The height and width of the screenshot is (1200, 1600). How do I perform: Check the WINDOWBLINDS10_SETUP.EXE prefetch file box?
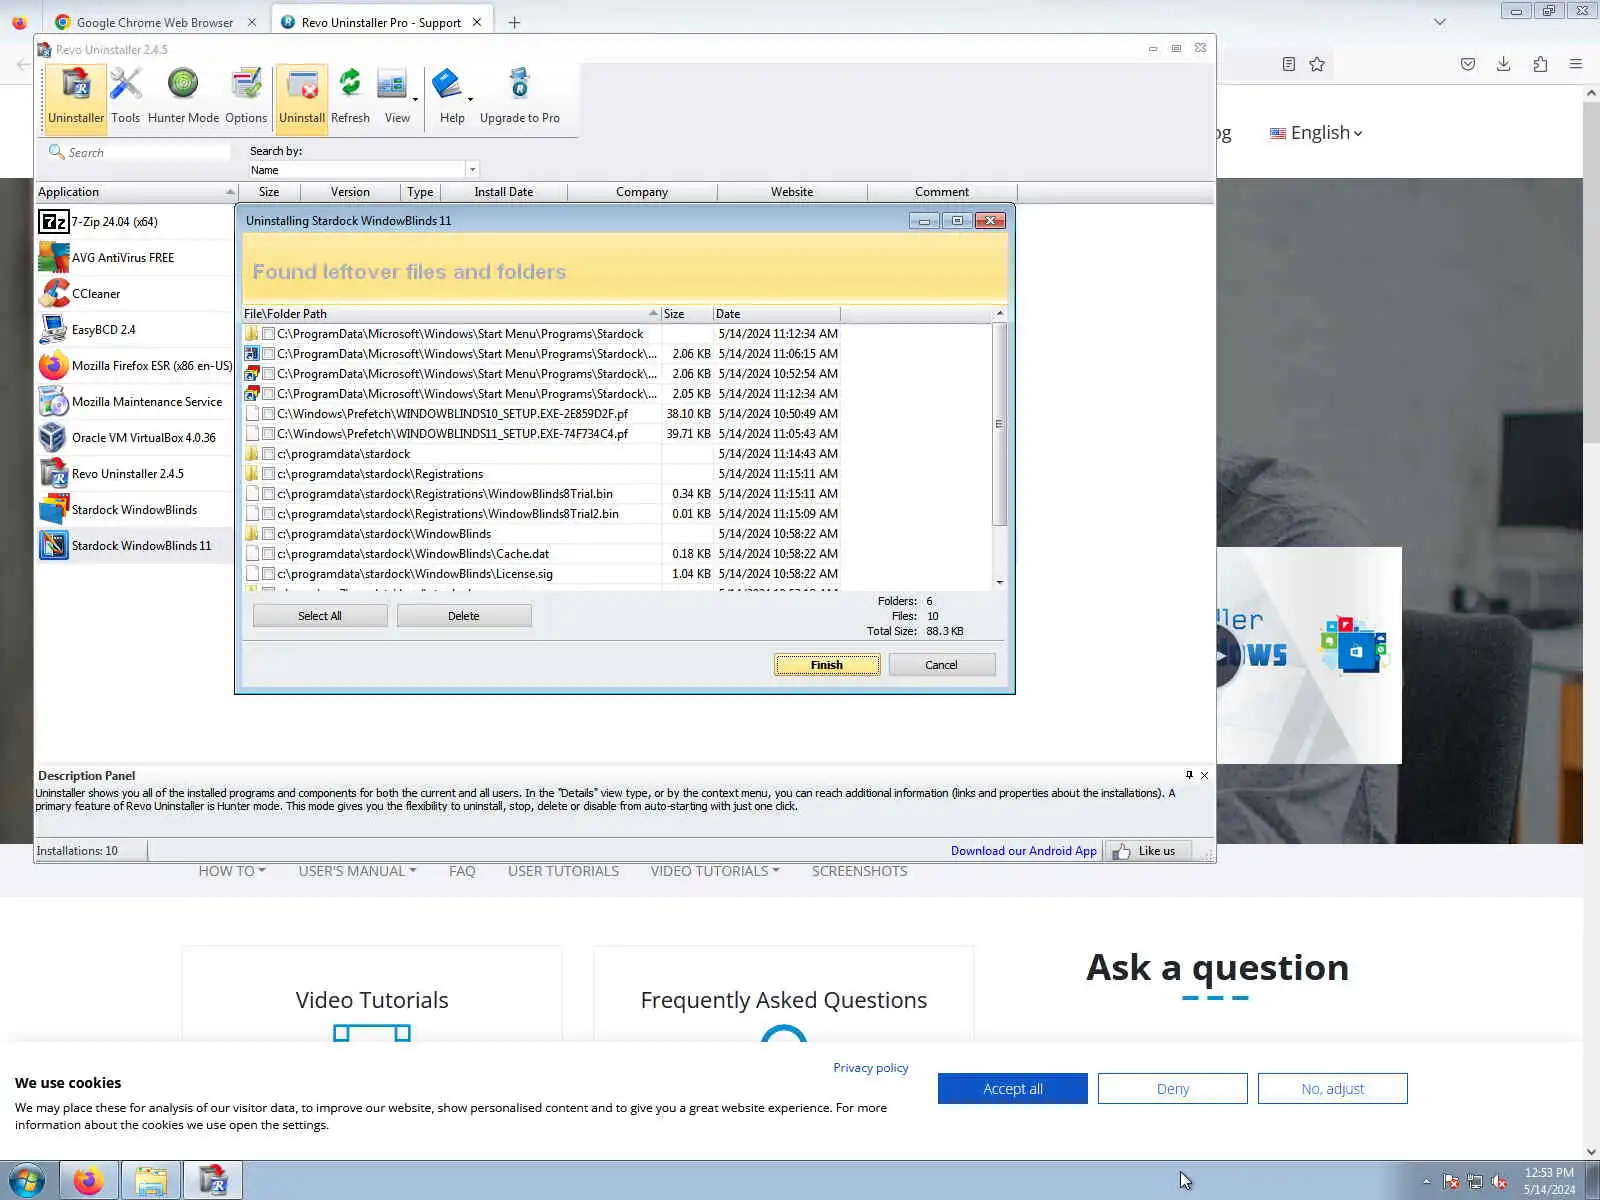tap(268, 414)
